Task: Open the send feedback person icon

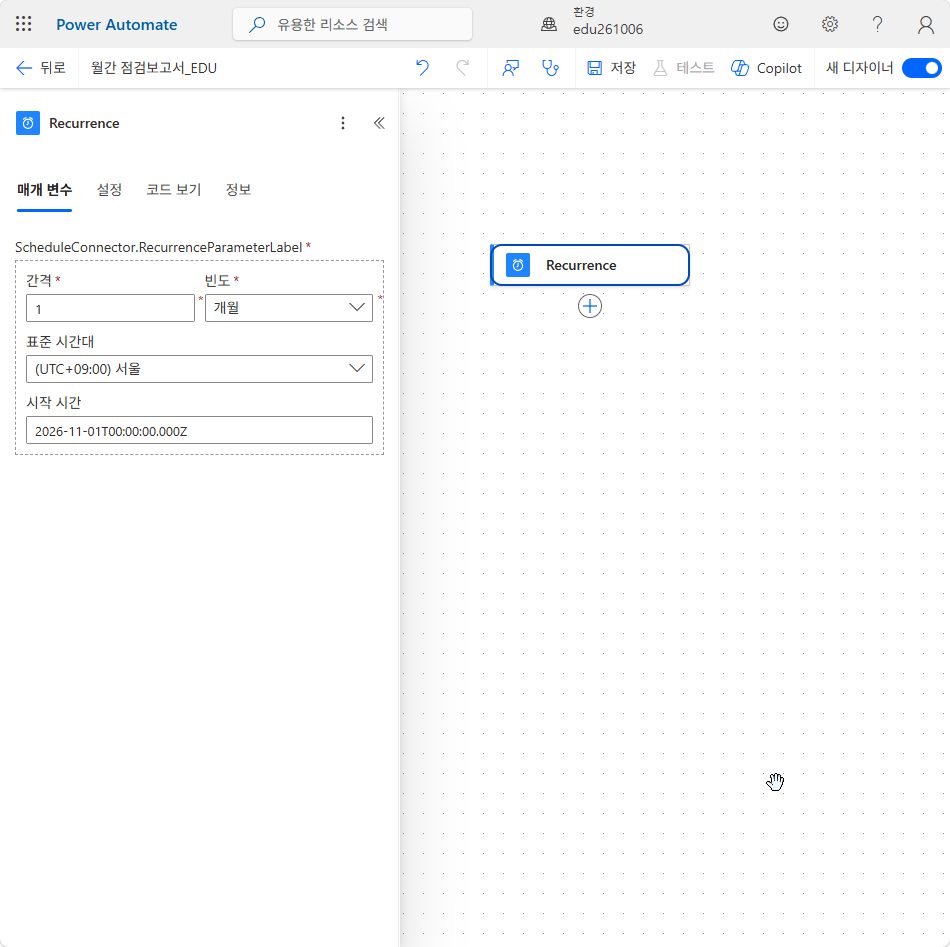Action: point(511,68)
